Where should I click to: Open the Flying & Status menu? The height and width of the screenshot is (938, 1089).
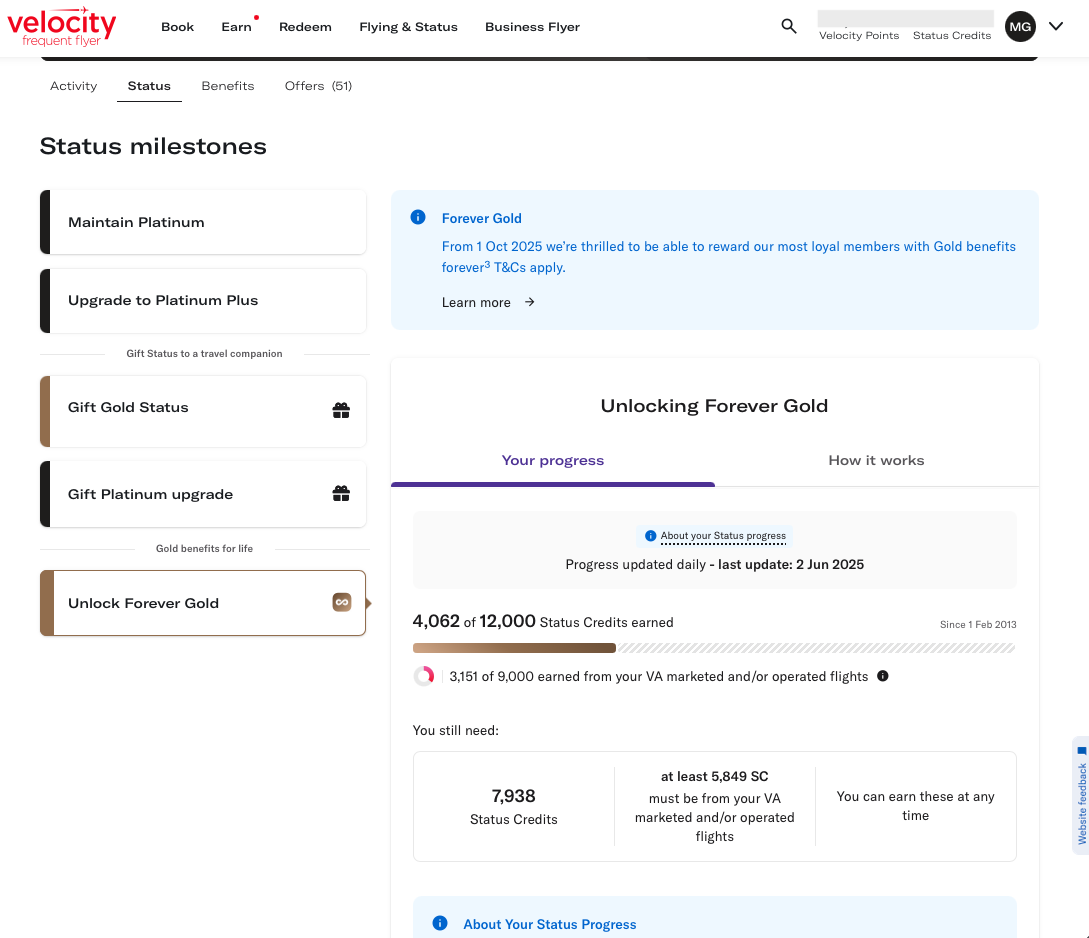[408, 27]
